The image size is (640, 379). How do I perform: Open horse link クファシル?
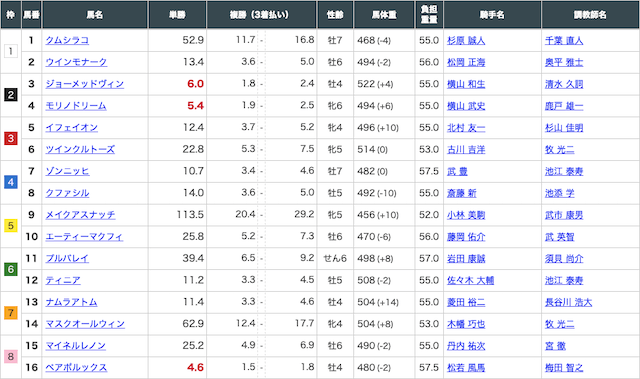[67, 193]
